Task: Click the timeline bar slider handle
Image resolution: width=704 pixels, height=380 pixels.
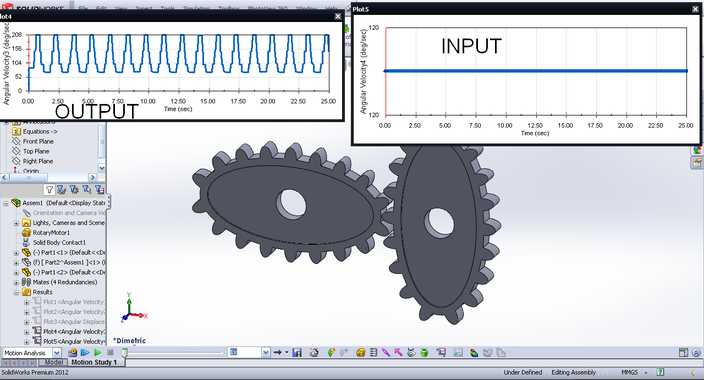Action: coord(125,353)
